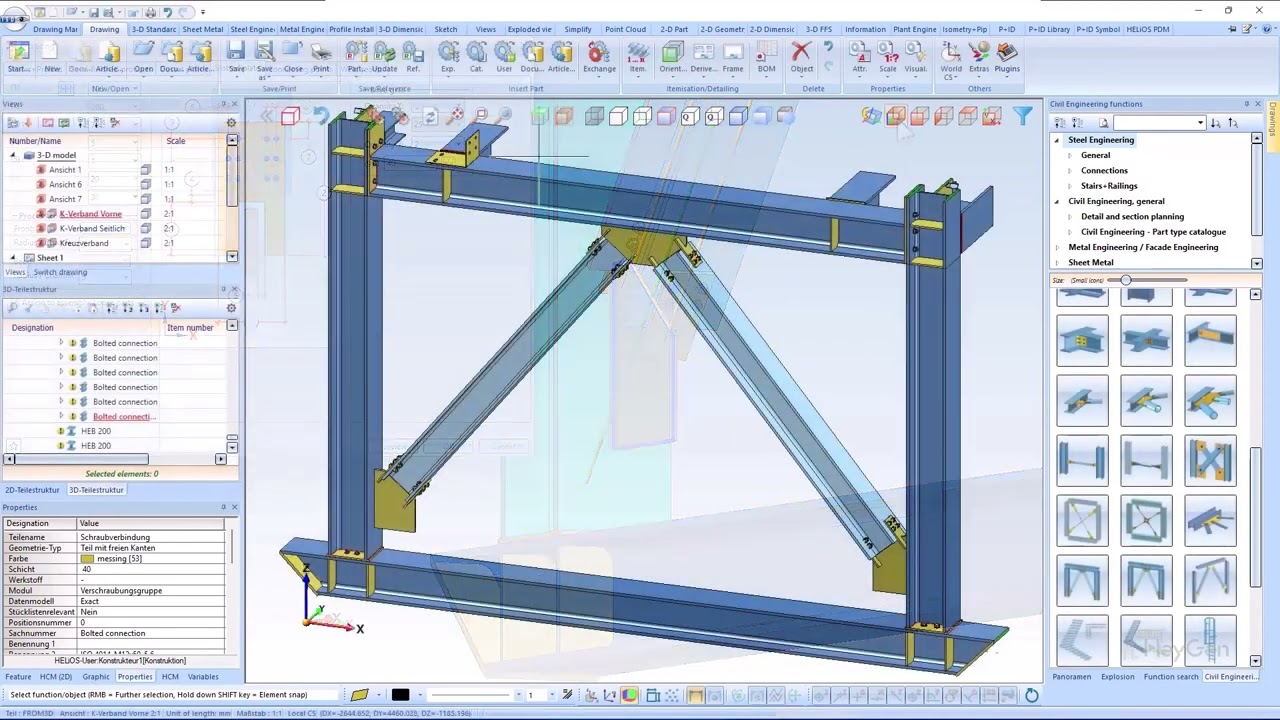Open the HELiOS PDM ribbon tab
1280x720 pixels.
coord(1147,29)
